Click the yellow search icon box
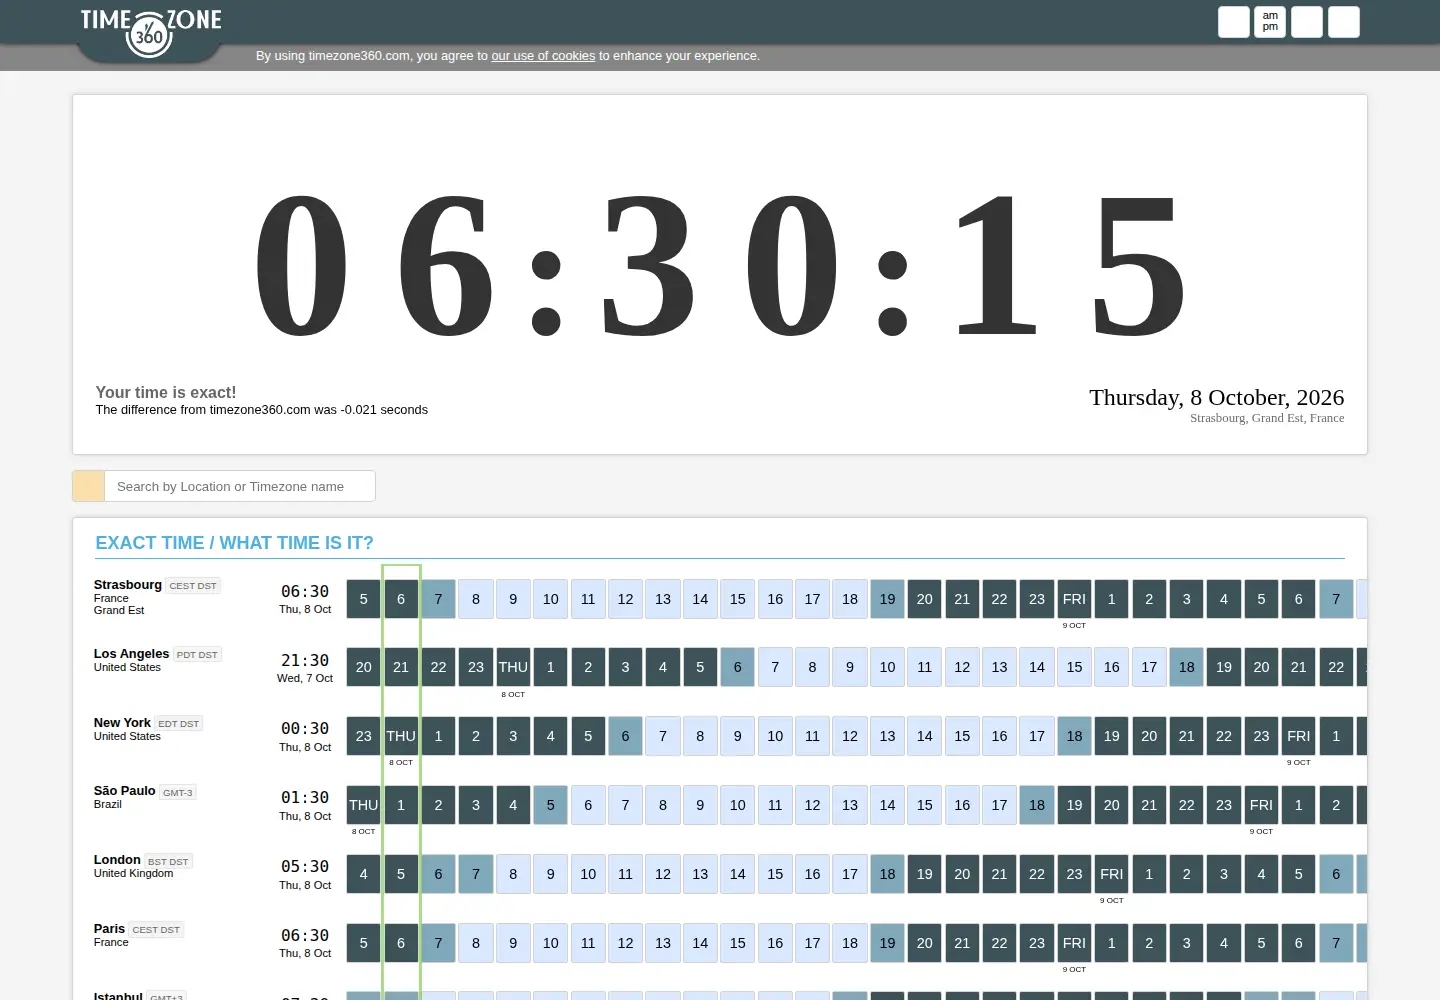Viewport: 1440px width, 1000px height. pos(89,486)
